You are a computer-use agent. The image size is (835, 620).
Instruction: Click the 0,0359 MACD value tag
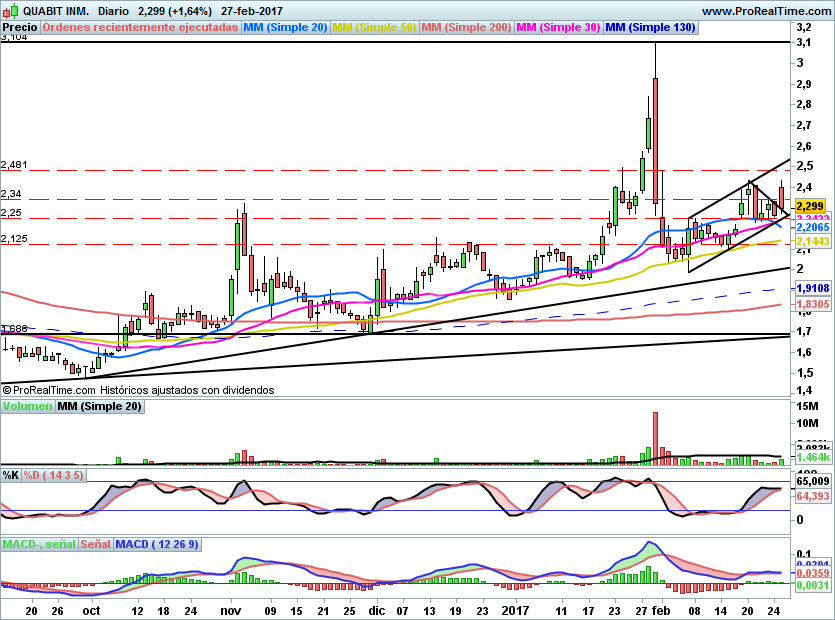click(x=813, y=573)
